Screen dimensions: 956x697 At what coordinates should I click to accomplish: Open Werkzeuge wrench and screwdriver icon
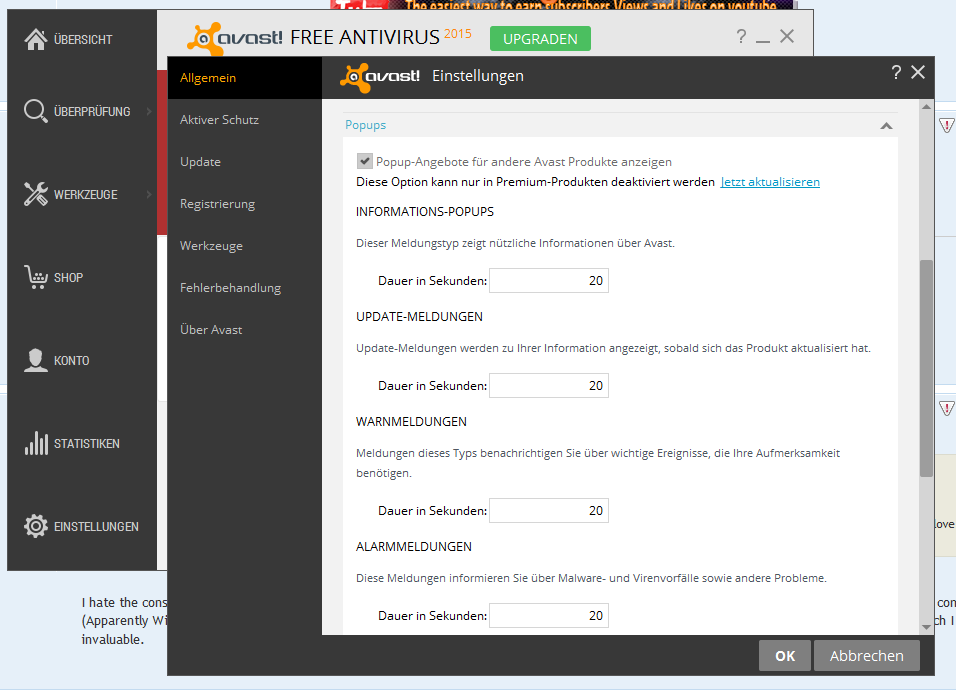click(x=35, y=194)
